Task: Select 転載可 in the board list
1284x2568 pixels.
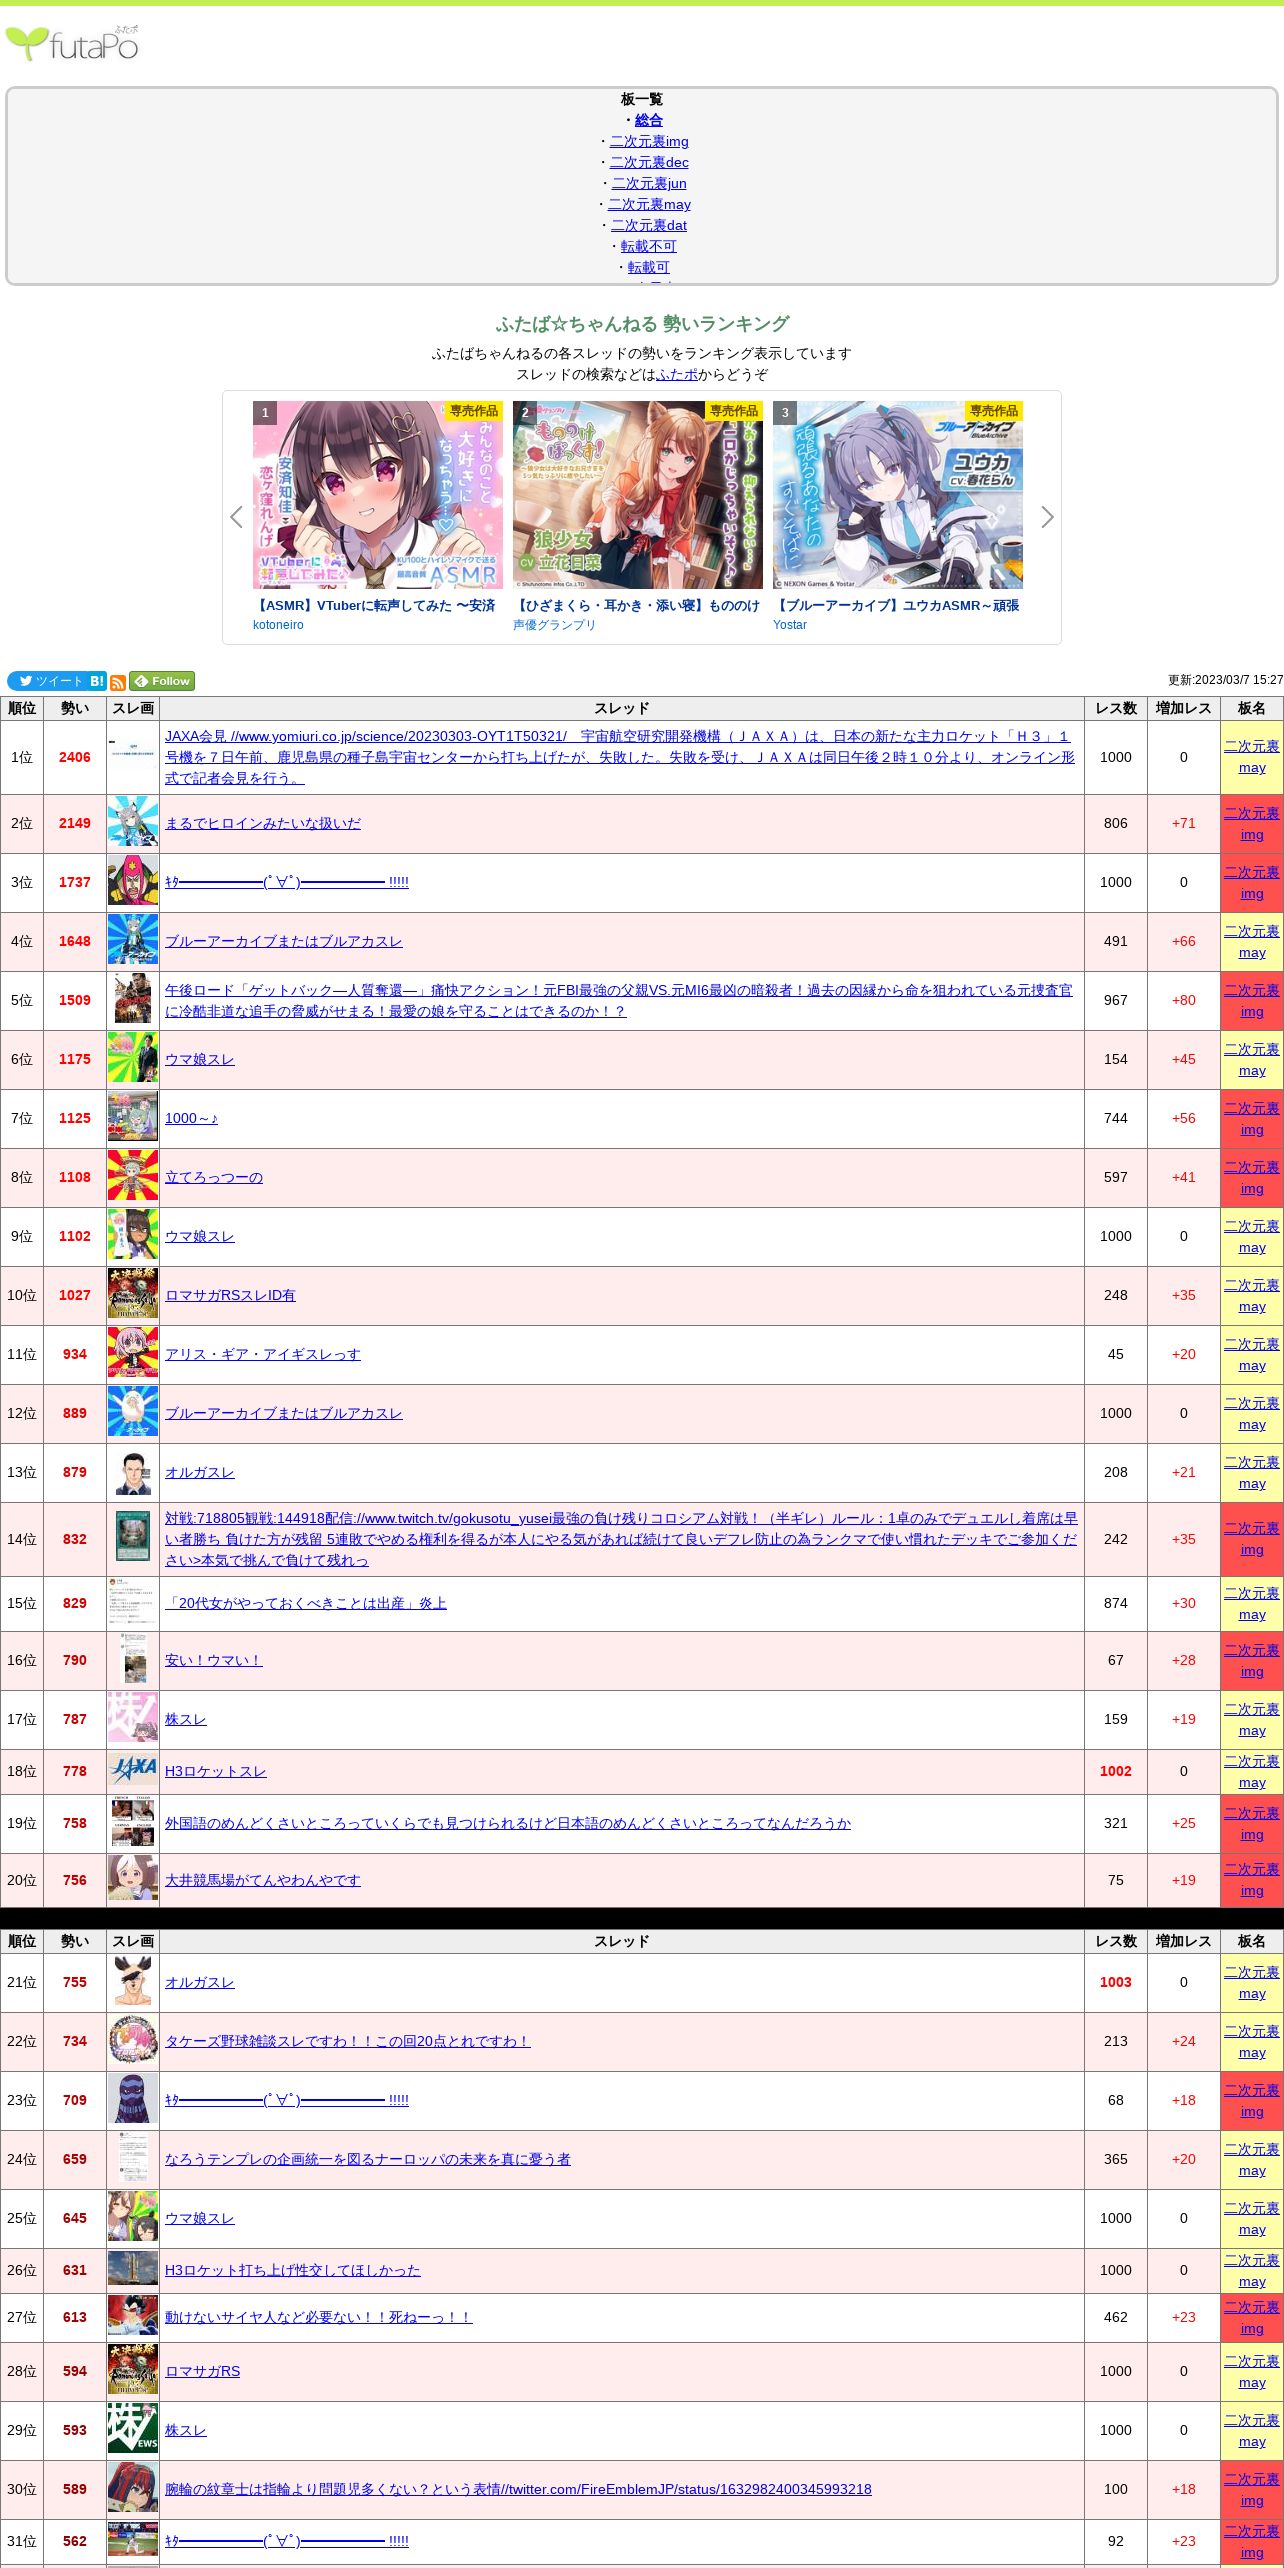Action: [x=649, y=267]
